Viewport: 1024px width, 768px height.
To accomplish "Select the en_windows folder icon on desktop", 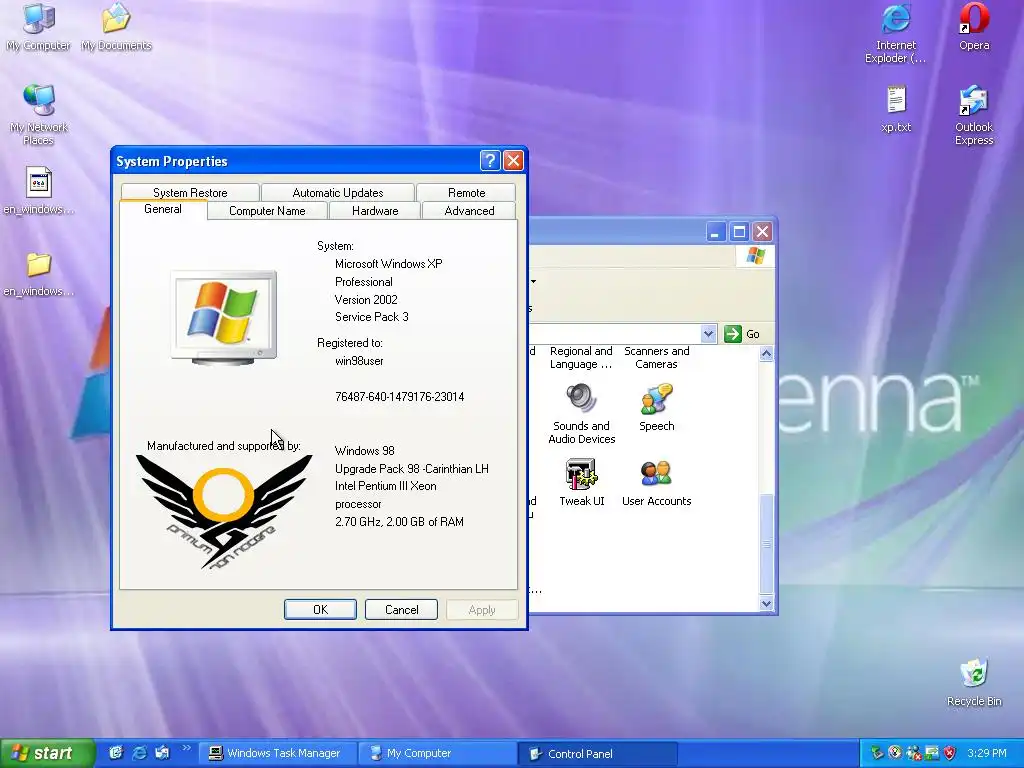I will coord(39,274).
